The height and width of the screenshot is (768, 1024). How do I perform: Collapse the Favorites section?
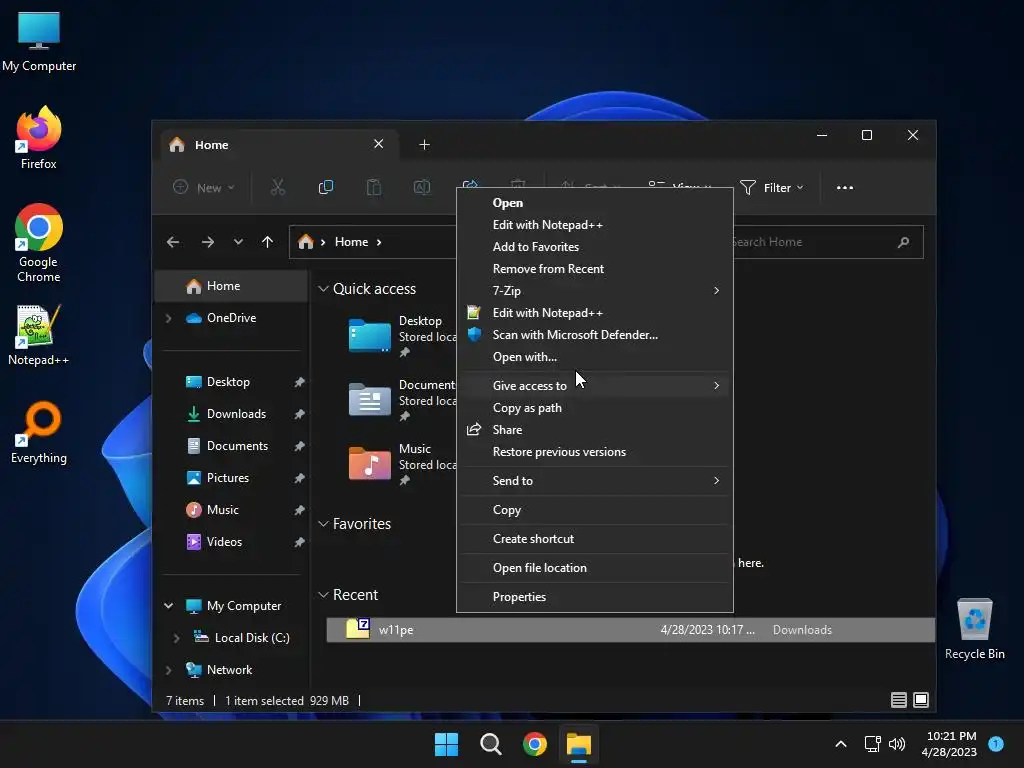tap(323, 524)
